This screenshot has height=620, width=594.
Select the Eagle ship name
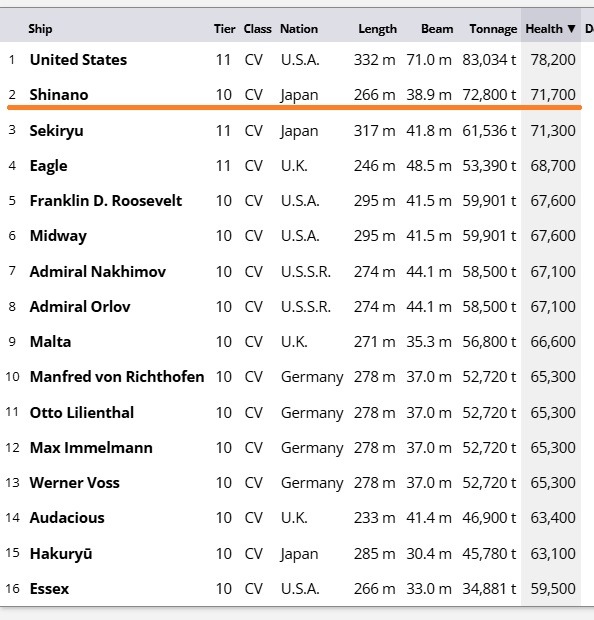(x=48, y=166)
